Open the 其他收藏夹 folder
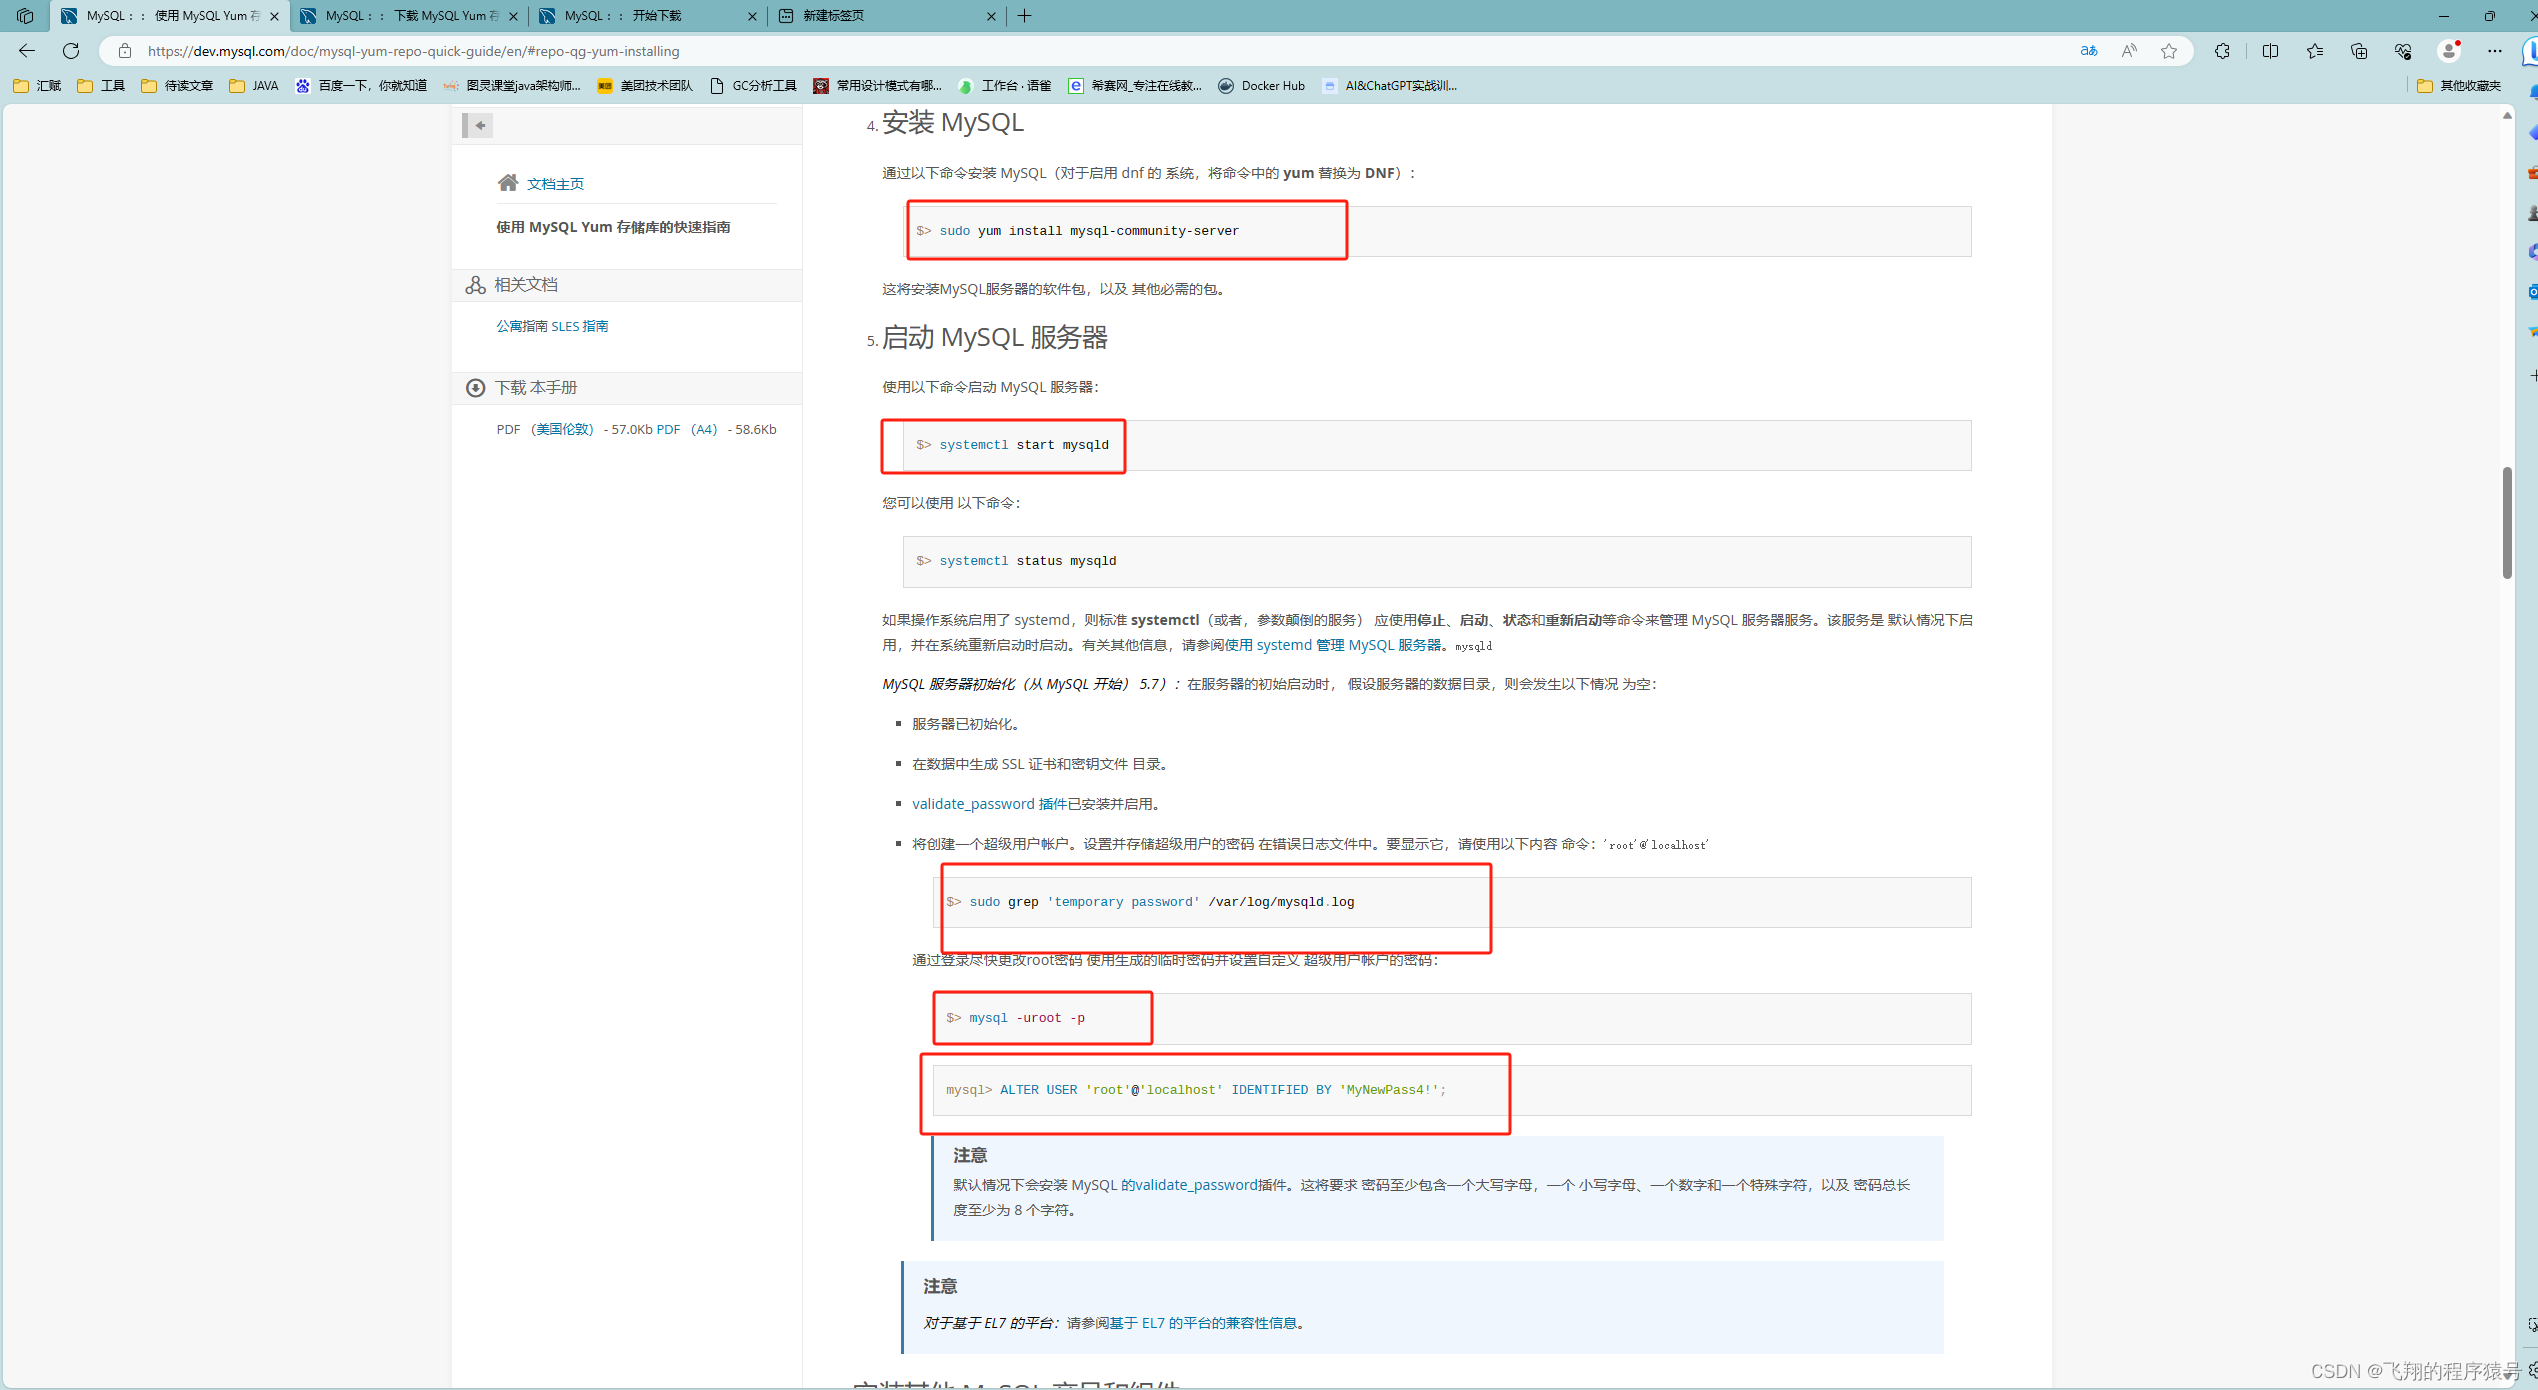 (x=2459, y=86)
